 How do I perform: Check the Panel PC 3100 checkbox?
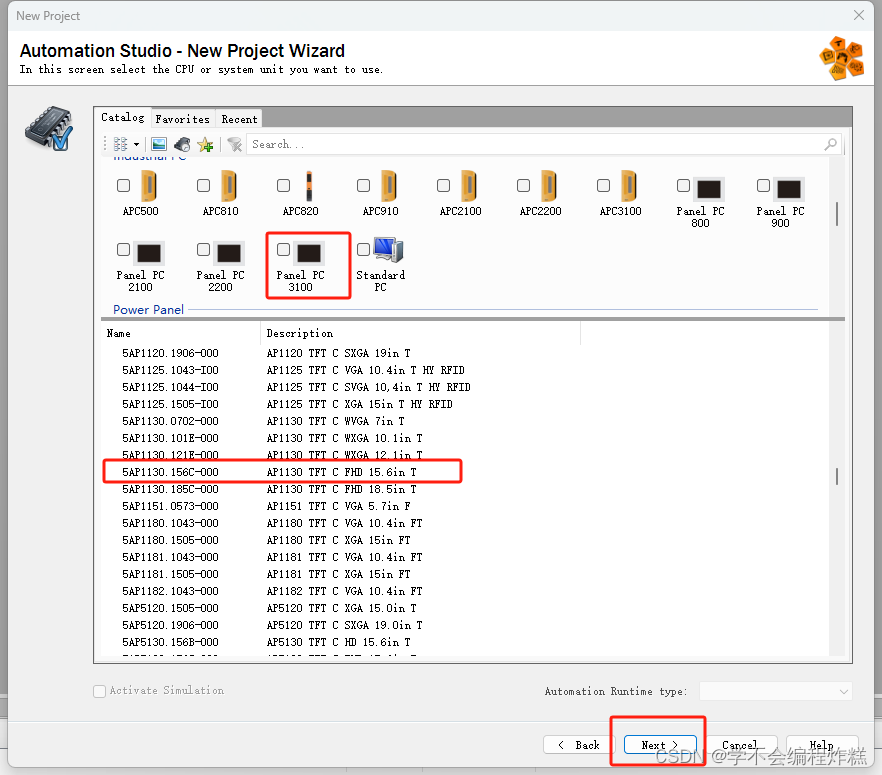pos(284,249)
